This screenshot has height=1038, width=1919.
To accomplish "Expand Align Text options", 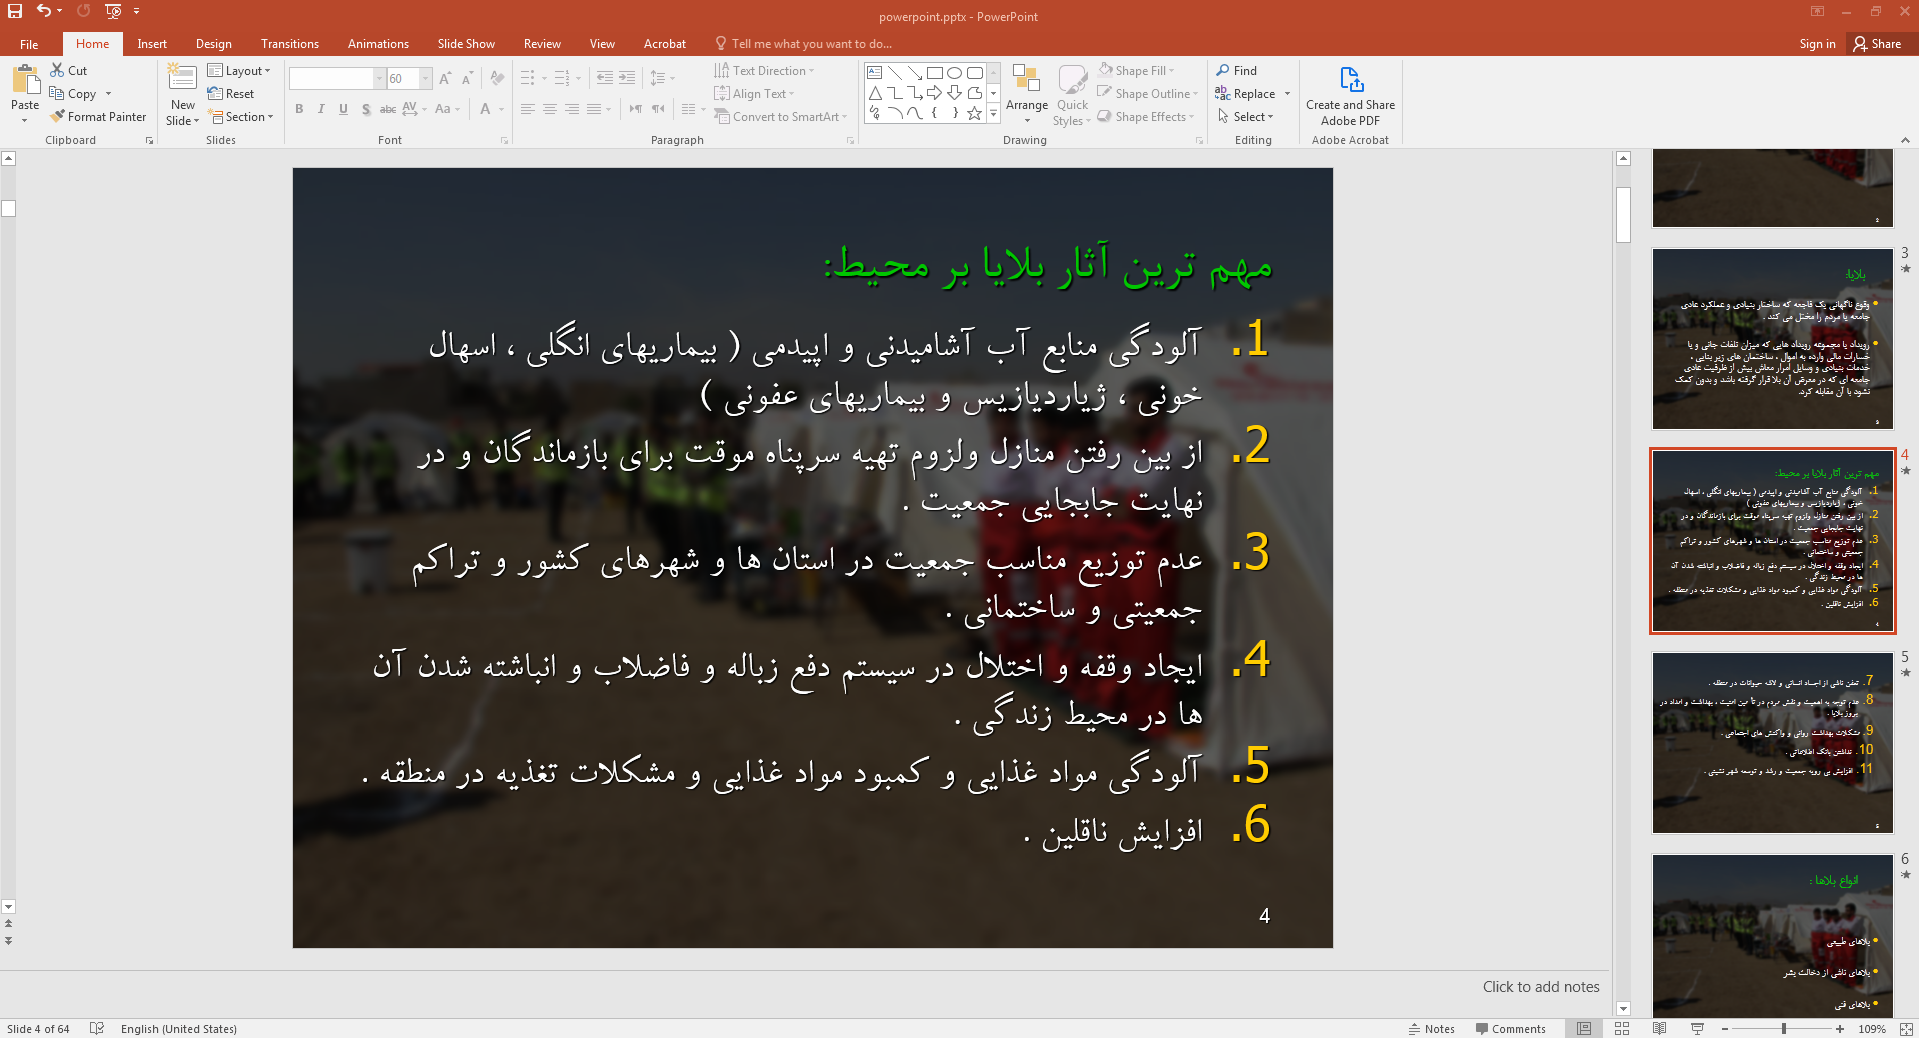I will click(754, 93).
